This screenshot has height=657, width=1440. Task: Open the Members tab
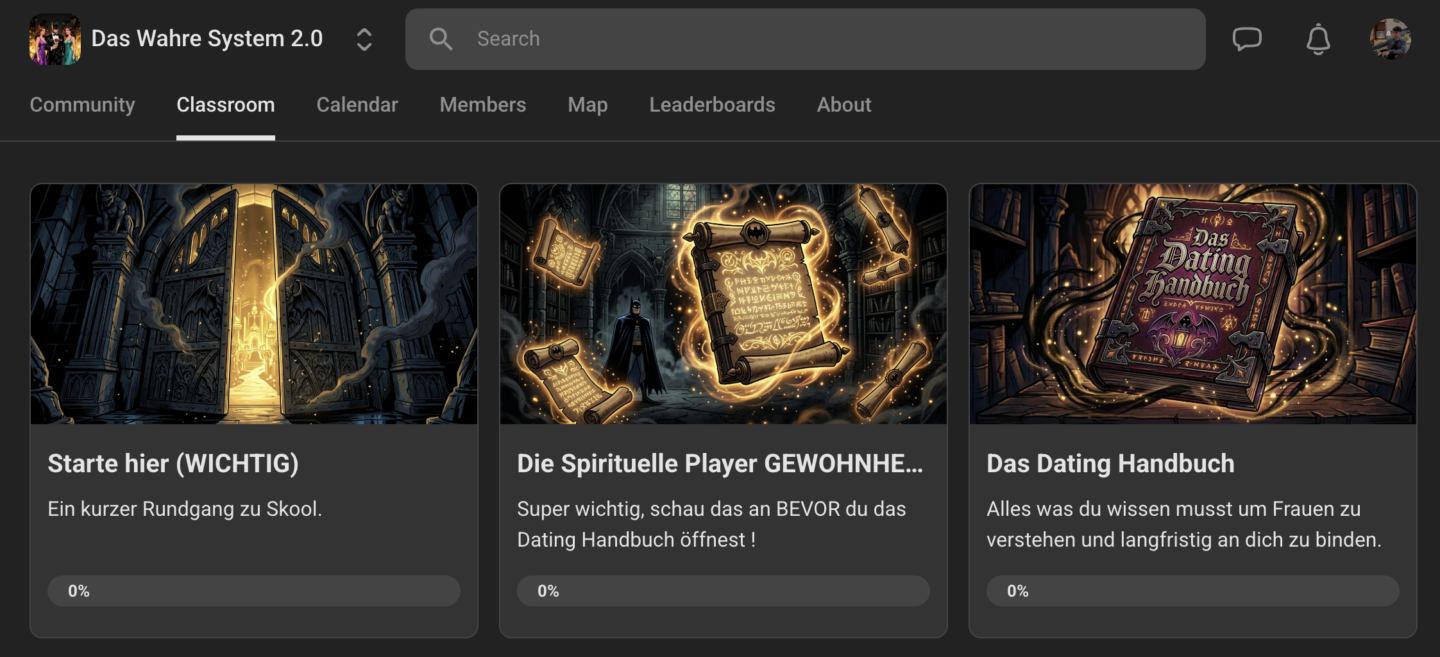[x=483, y=105]
